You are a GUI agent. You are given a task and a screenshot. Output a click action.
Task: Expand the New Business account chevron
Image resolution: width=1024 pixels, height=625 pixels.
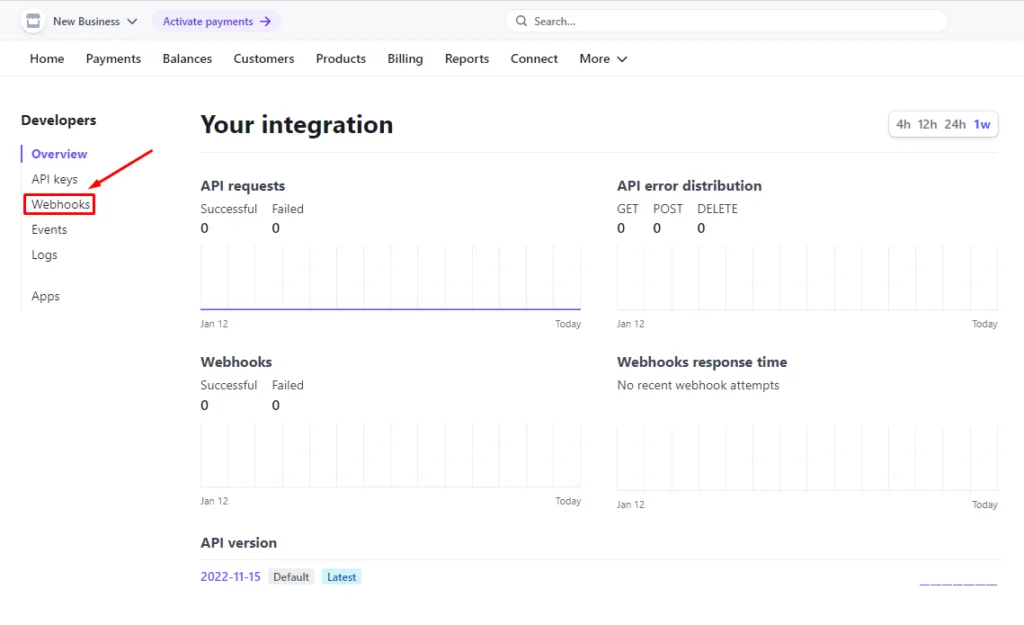click(132, 22)
